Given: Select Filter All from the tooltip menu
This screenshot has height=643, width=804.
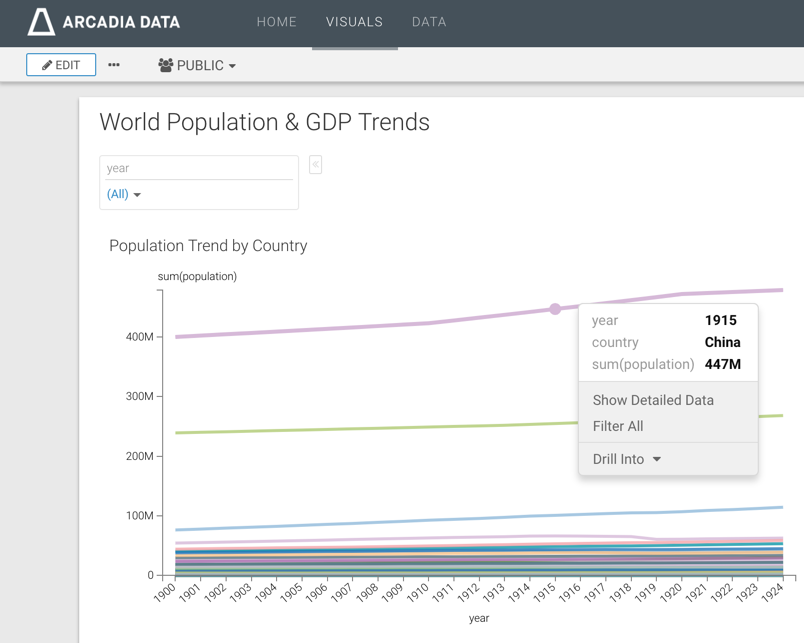Looking at the screenshot, I should pyautogui.click(x=618, y=426).
